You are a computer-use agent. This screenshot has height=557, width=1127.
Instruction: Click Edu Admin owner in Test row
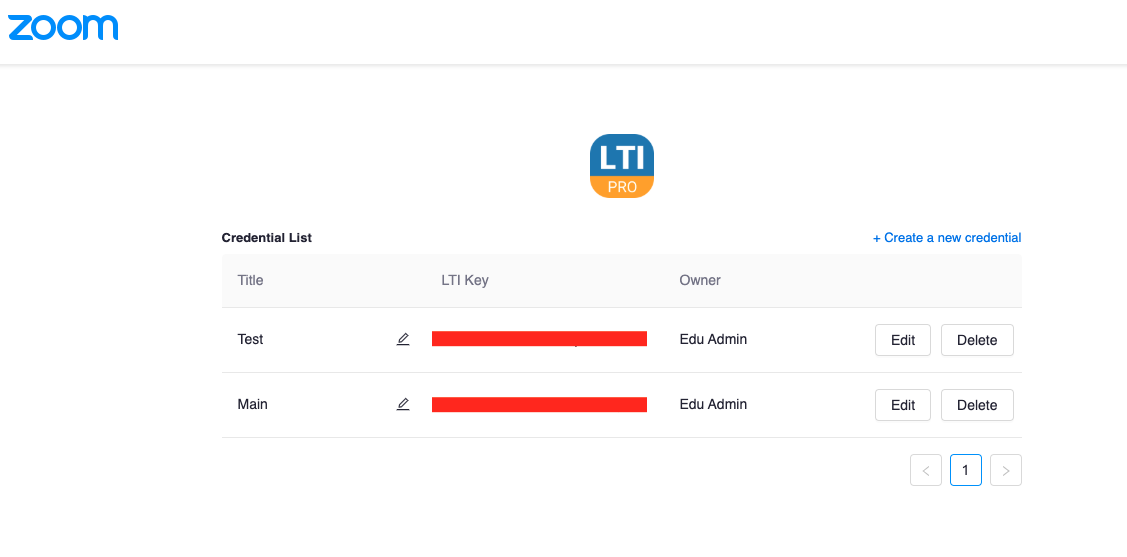click(713, 339)
